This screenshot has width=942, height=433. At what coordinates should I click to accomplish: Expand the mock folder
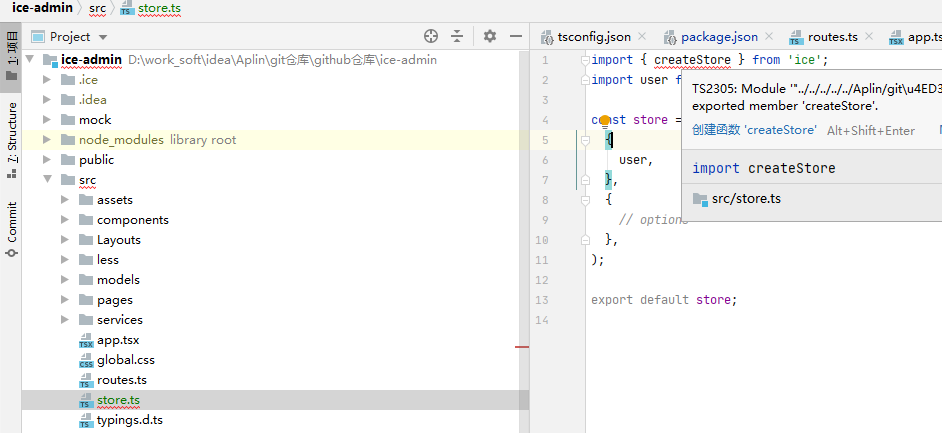tap(47, 120)
